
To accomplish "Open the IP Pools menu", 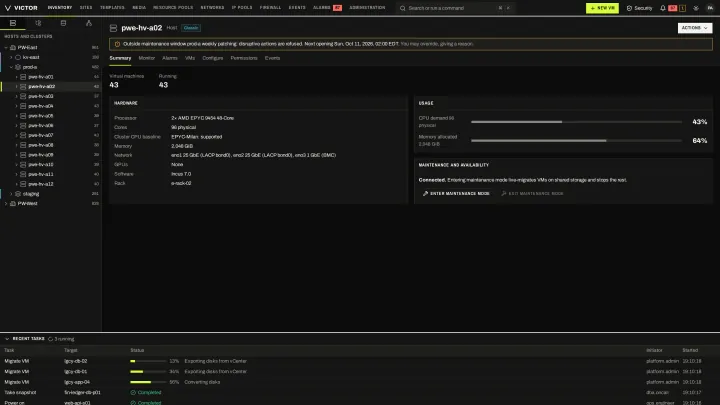I will point(242,8).
